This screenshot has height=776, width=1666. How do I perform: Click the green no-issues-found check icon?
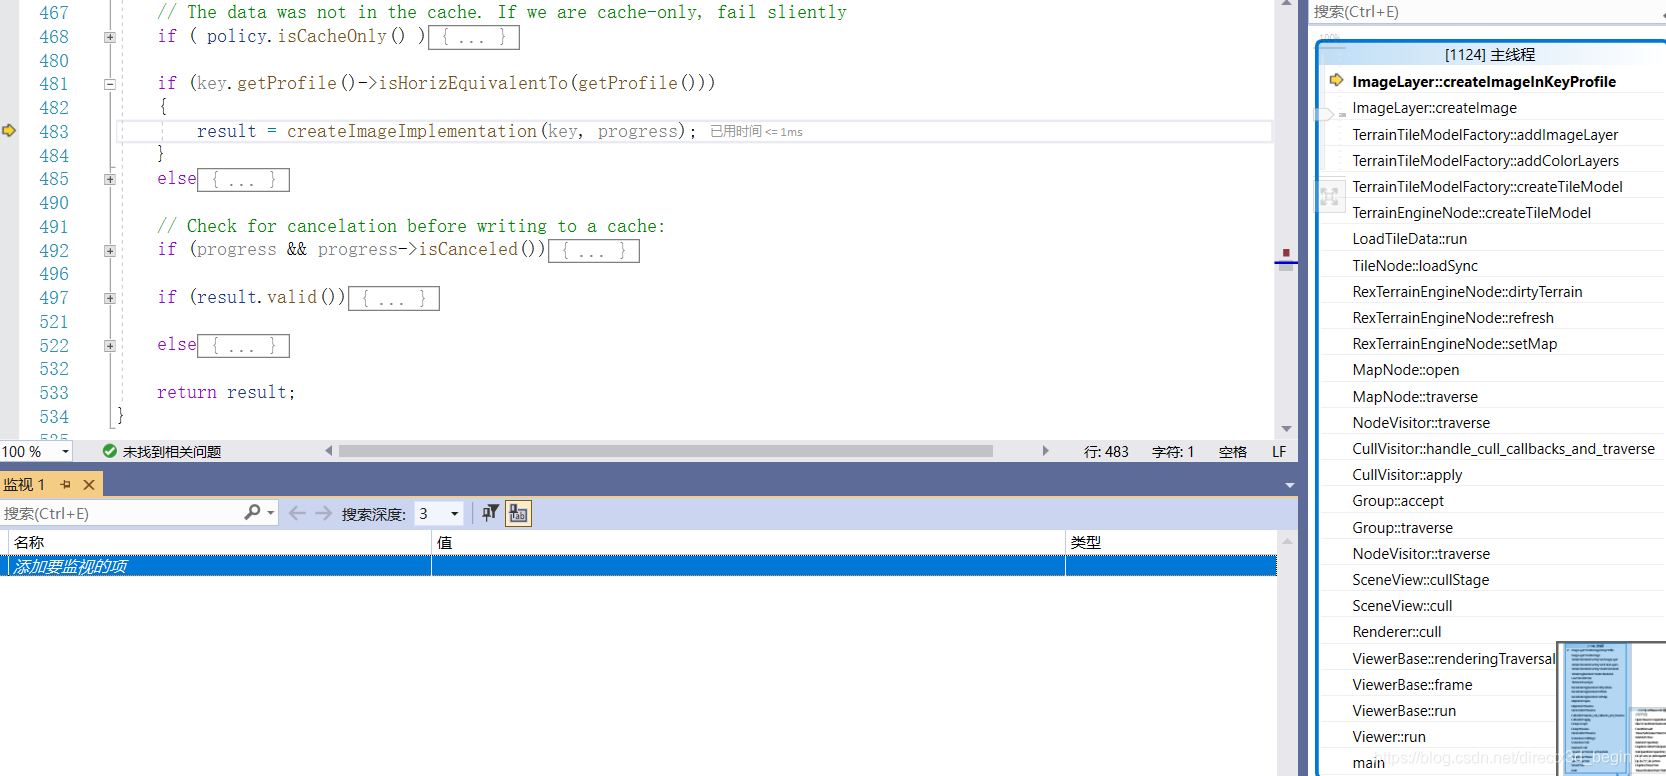click(x=110, y=451)
